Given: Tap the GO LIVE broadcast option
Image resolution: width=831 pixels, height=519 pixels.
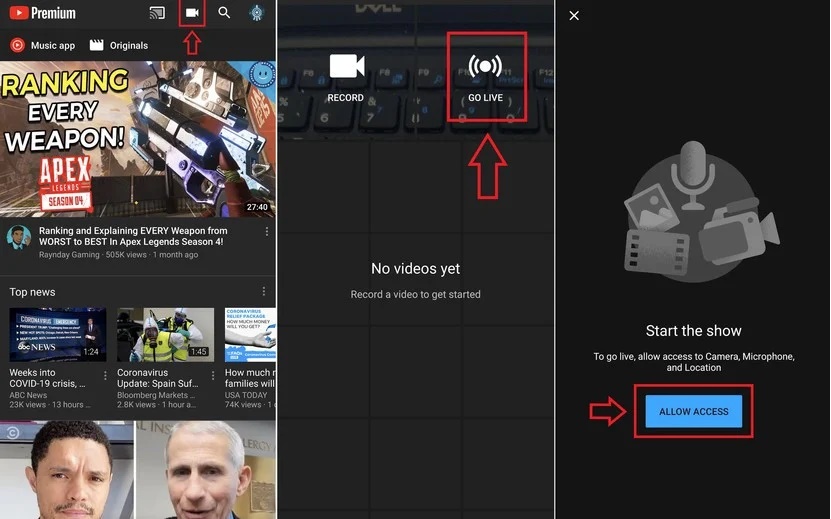Looking at the screenshot, I should [x=485, y=78].
